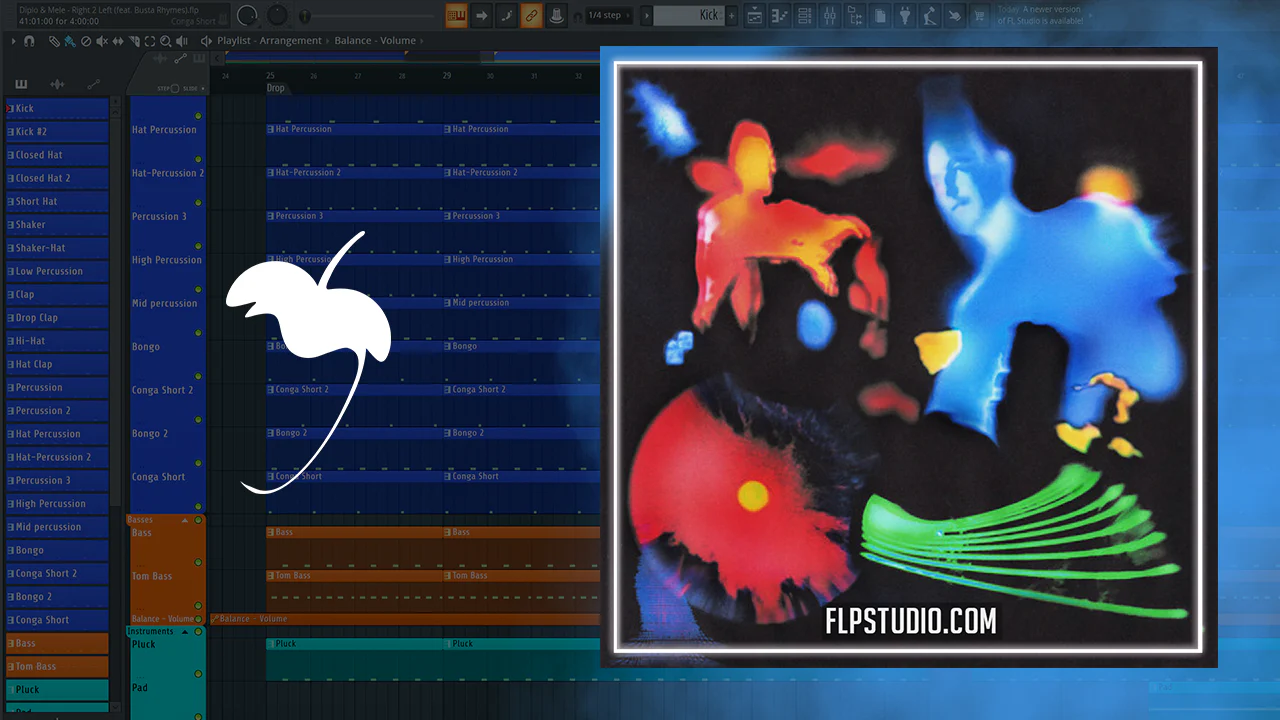Select the Drop Clap pattern in the picker
1280x720 pixels.
[x=57, y=318]
